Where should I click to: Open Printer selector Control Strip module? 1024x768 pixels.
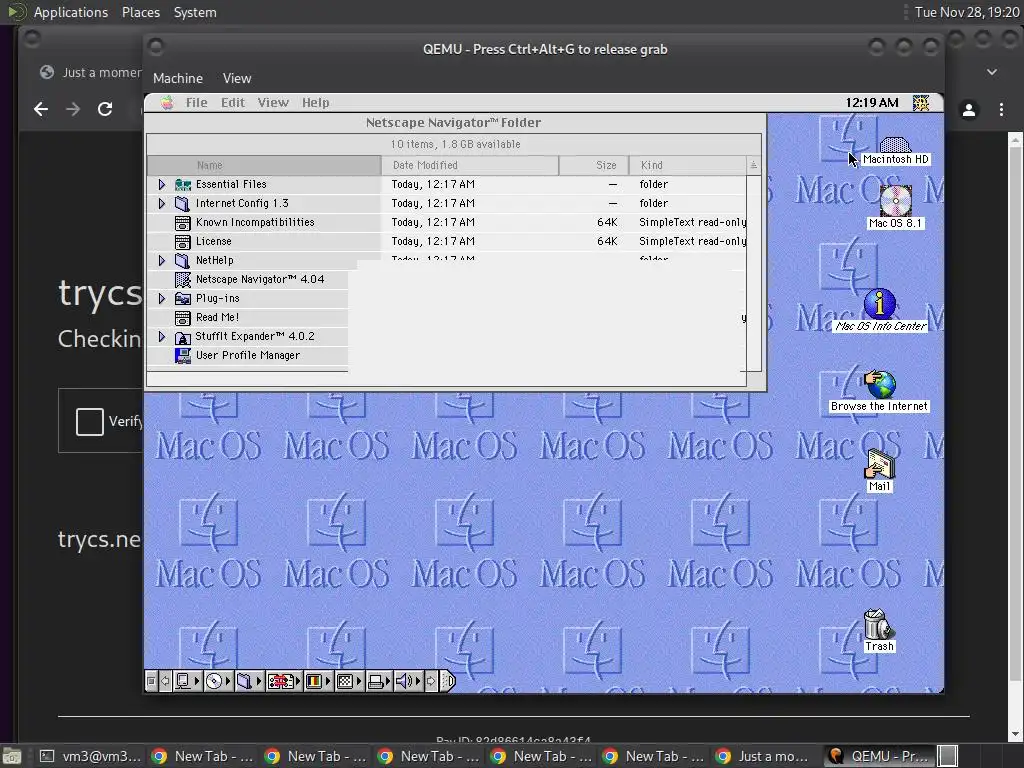[x=379, y=681]
